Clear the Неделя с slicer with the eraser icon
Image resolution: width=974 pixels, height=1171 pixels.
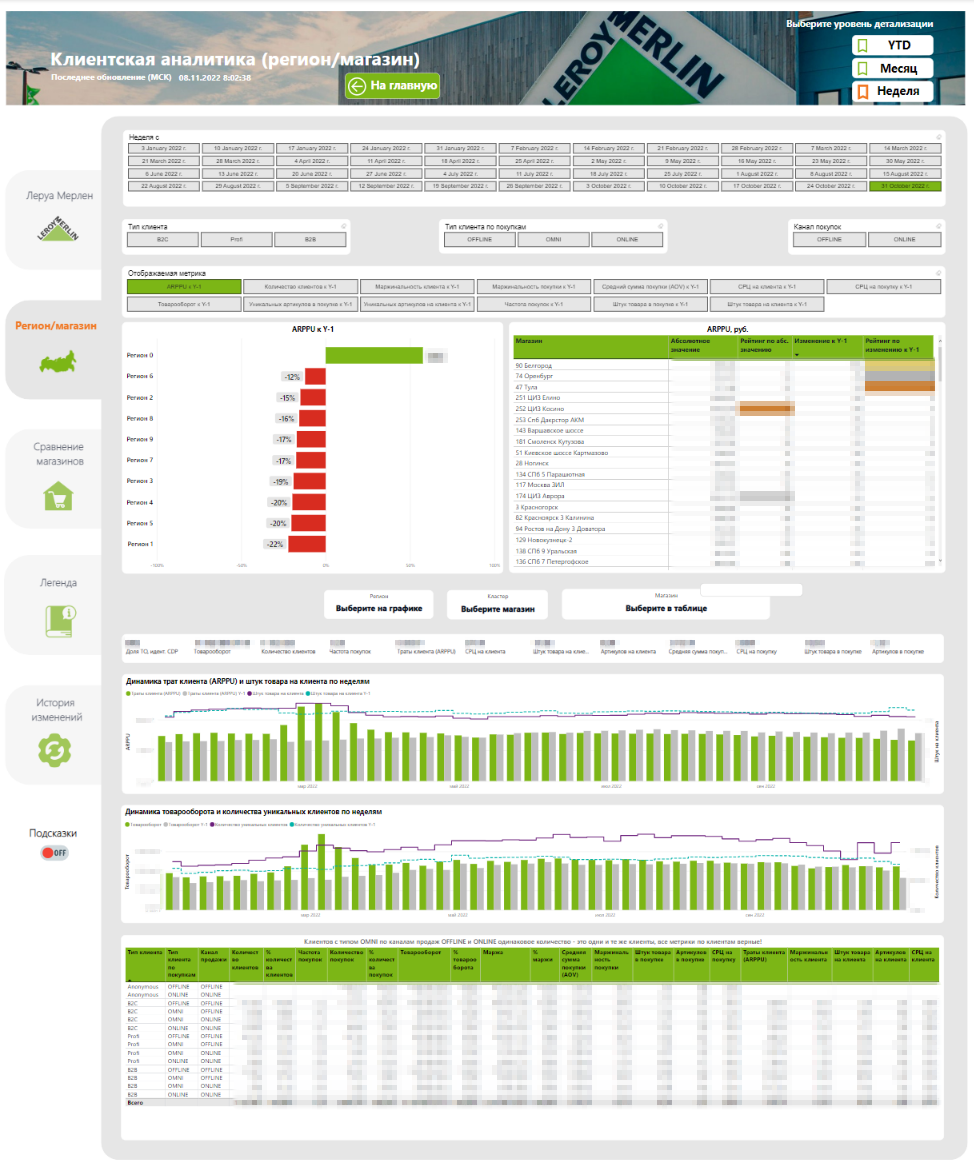click(x=939, y=137)
